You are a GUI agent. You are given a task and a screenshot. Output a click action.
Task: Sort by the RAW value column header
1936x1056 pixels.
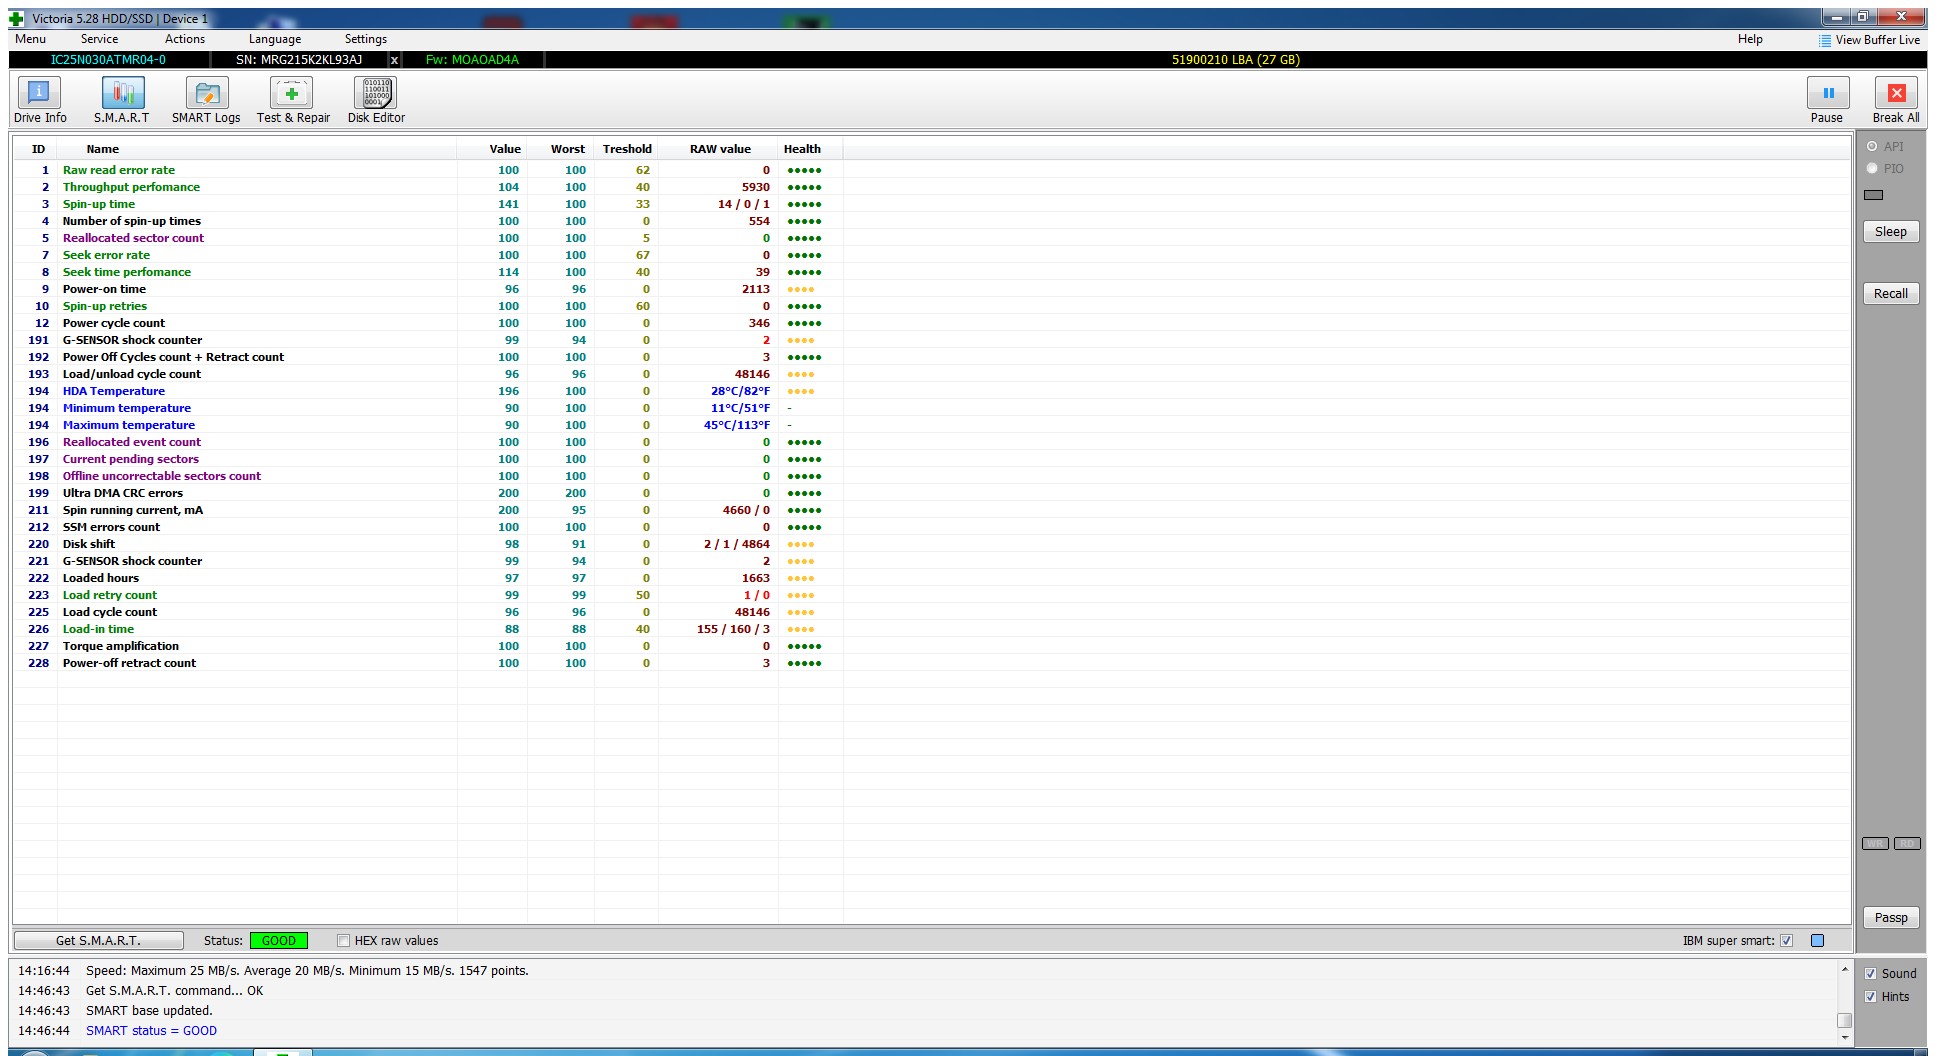pos(720,149)
